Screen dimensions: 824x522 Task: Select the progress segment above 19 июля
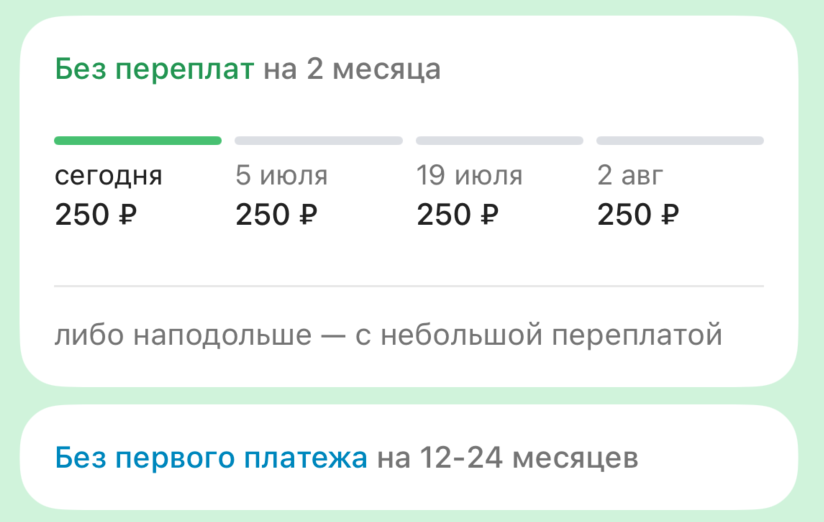[499, 141]
